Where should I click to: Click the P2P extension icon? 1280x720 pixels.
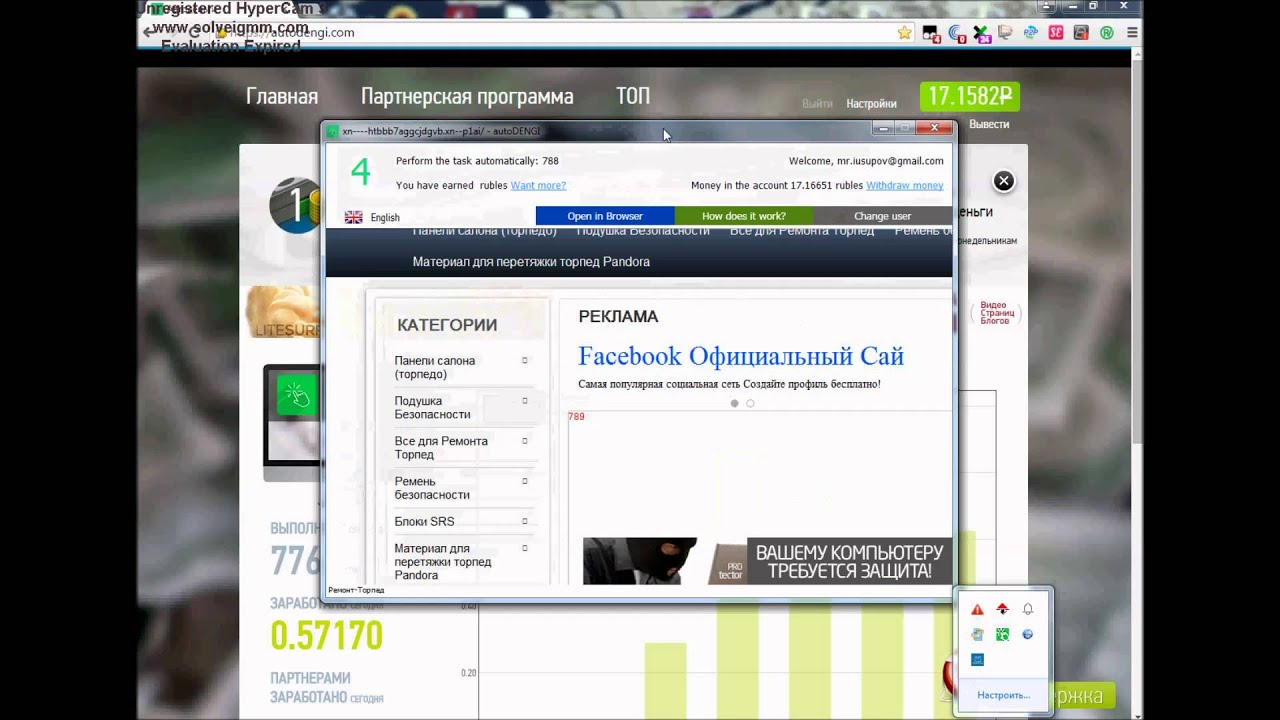tap(1030, 32)
